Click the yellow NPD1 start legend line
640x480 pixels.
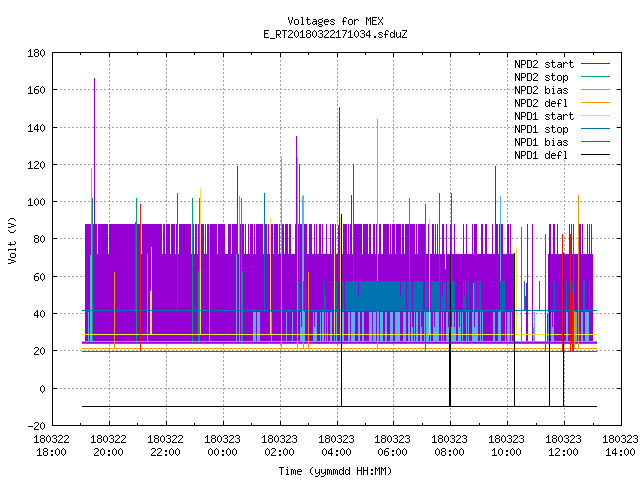coord(595,116)
